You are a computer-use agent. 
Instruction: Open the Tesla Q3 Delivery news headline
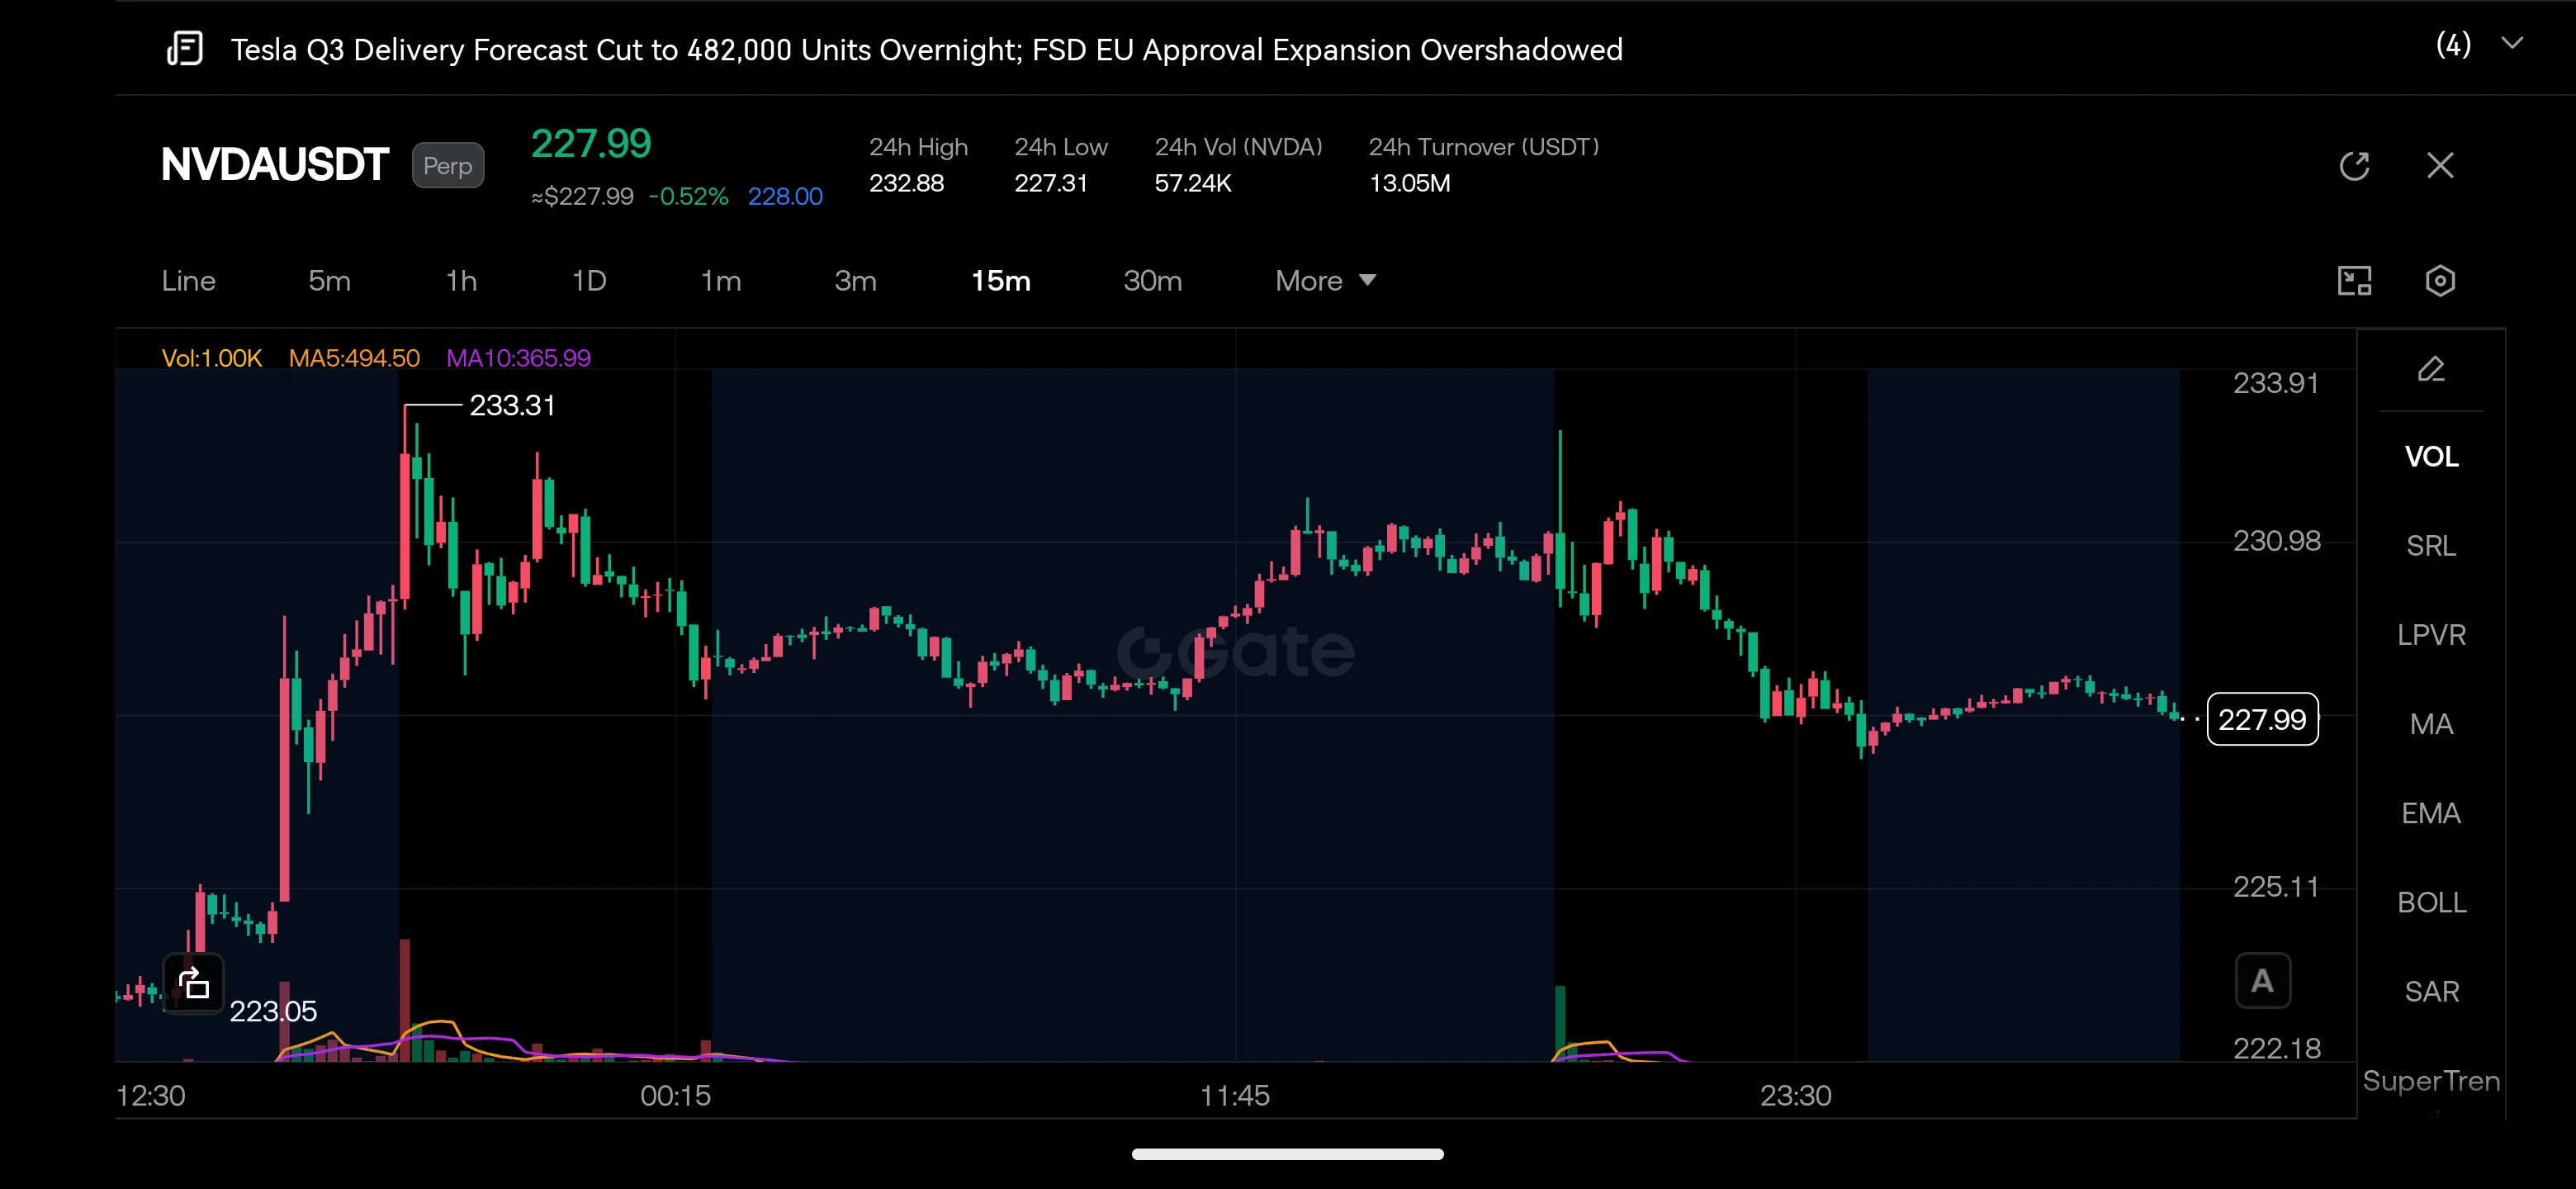pos(926,50)
